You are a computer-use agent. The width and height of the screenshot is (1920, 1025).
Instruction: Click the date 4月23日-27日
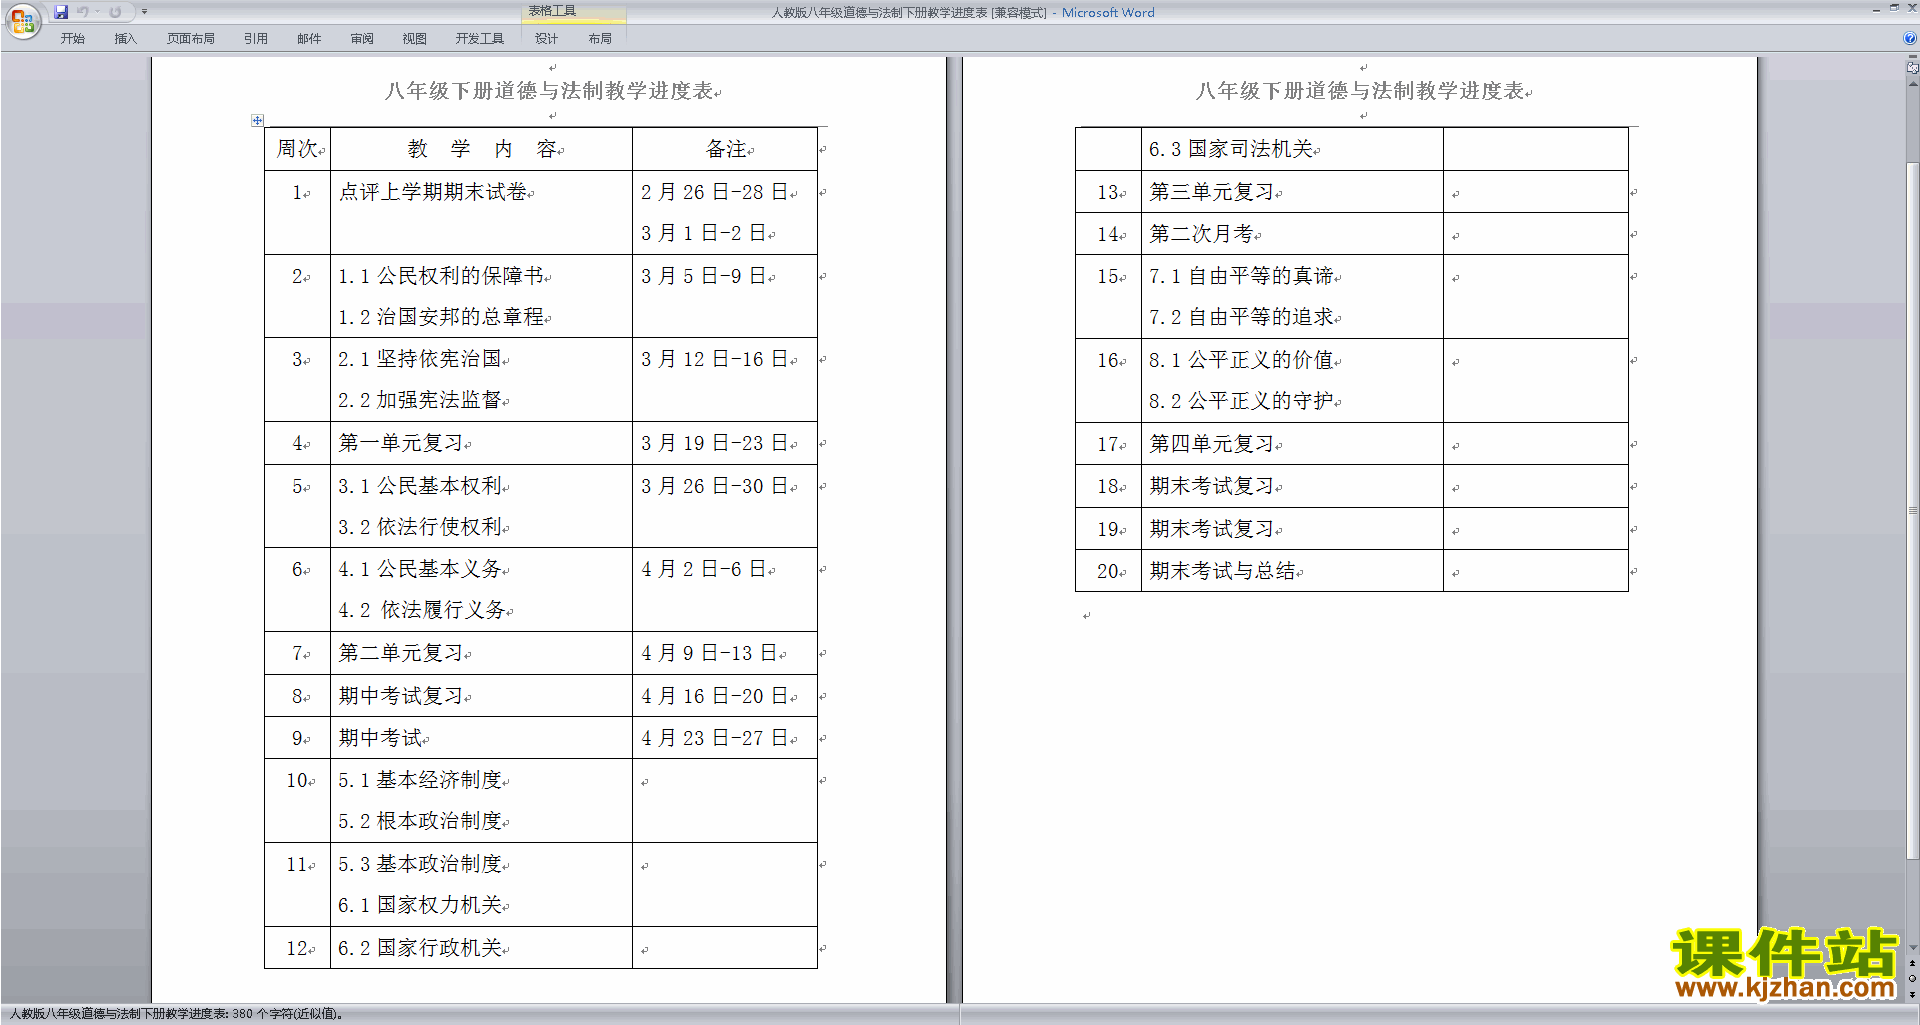coord(716,738)
